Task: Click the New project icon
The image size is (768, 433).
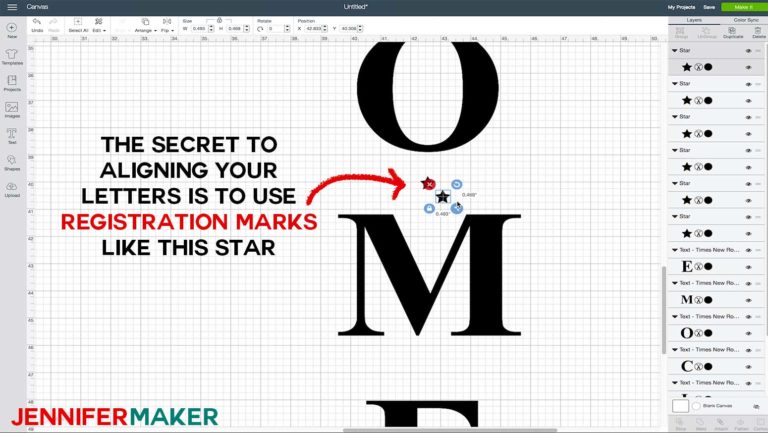Action: [x=12, y=28]
